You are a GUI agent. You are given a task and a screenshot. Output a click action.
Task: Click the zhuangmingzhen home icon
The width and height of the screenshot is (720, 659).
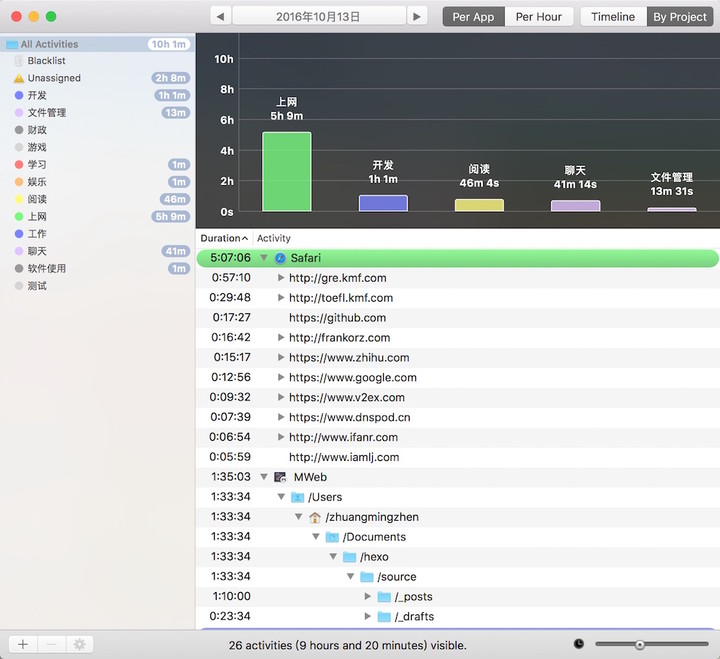tap(315, 517)
